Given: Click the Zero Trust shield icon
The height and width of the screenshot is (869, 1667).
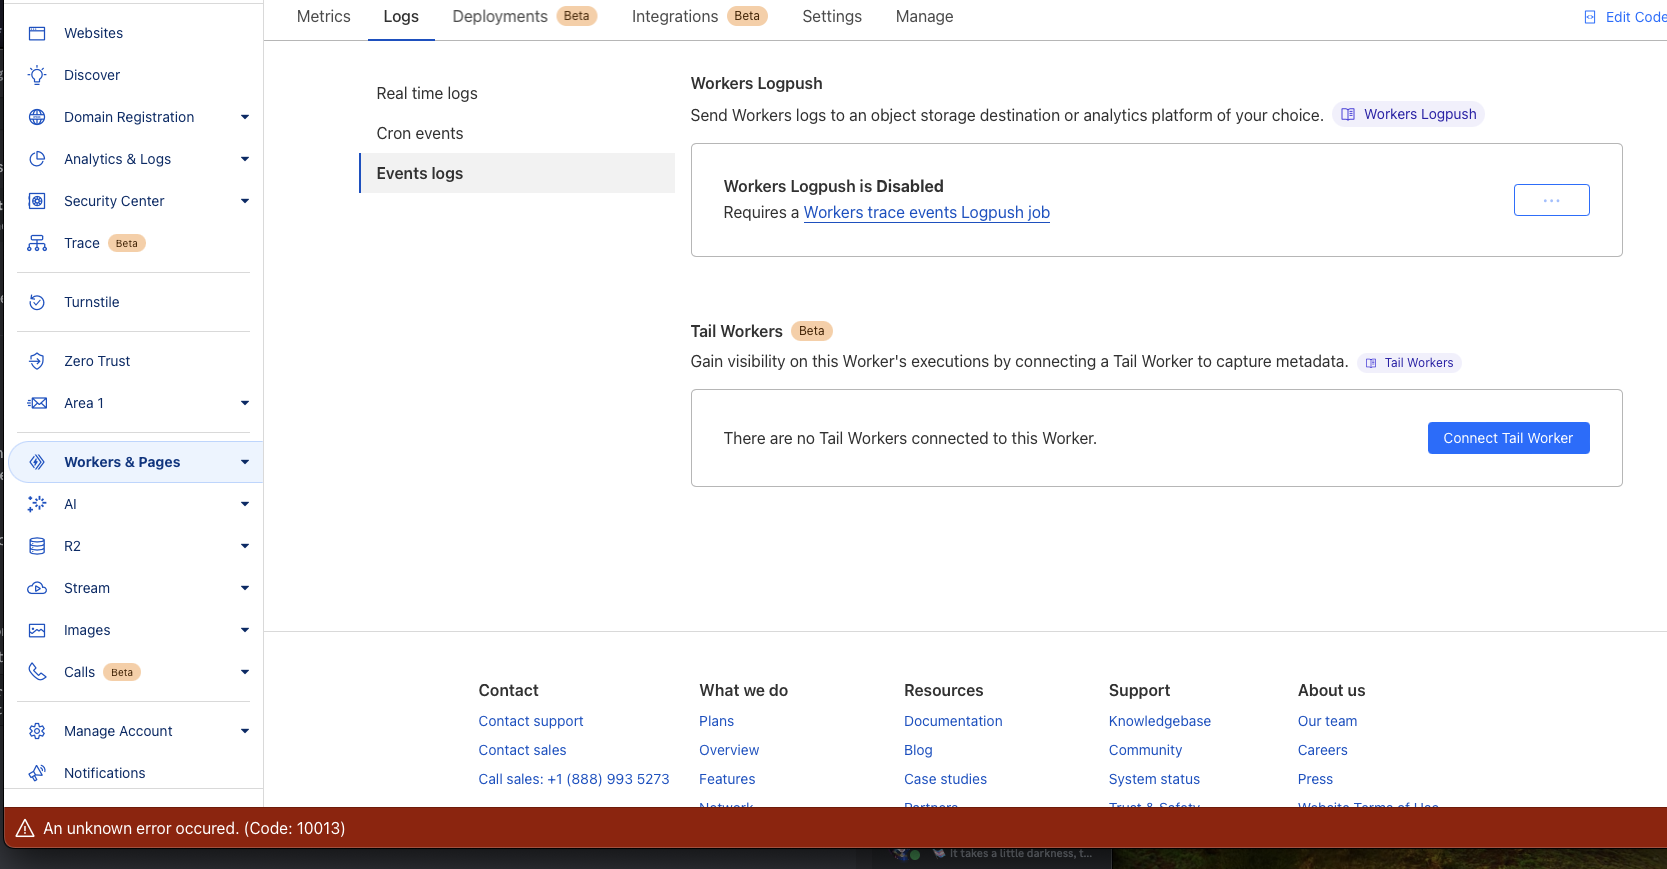Looking at the screenshot, I should pos(37,361).
